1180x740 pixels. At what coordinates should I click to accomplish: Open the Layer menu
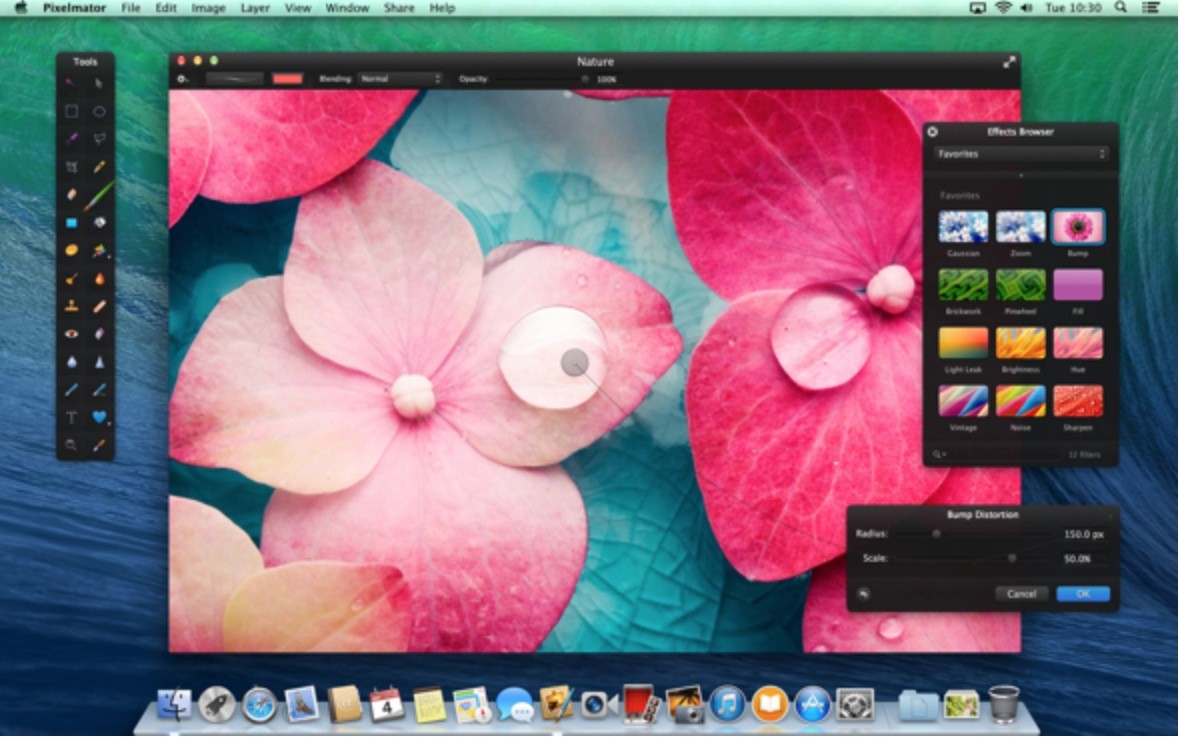[x=255, y=8]
